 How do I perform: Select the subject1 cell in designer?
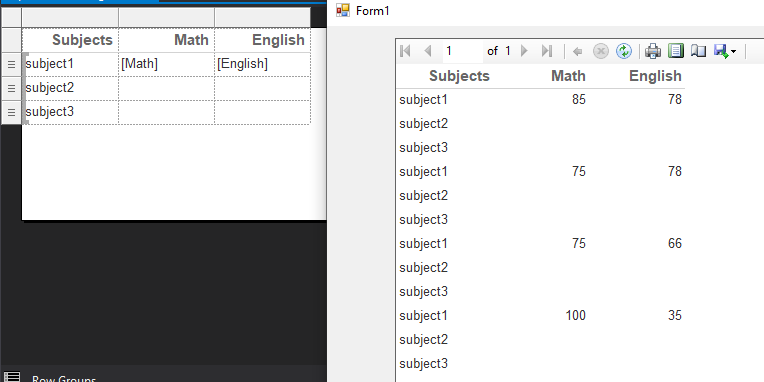[70, 64]
